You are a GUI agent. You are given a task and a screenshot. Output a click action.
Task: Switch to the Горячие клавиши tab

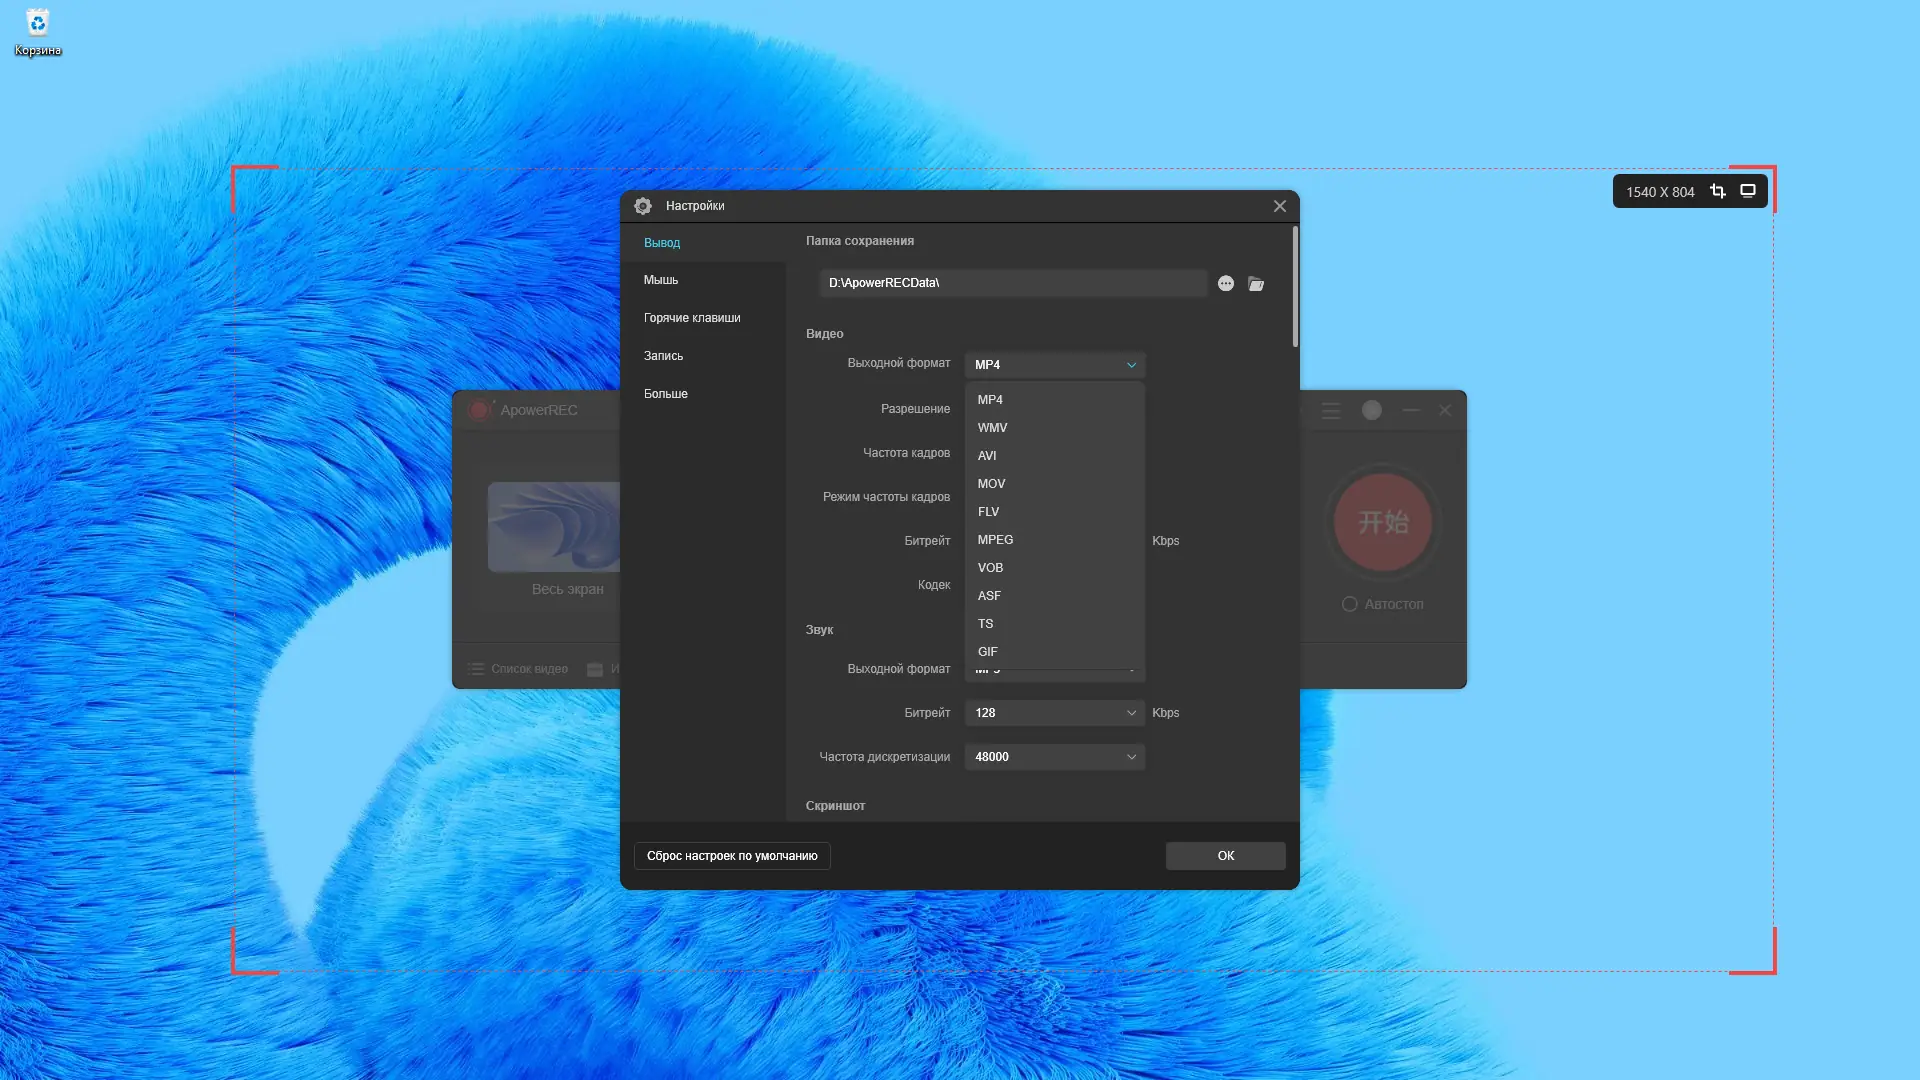(x=692, y=318)
